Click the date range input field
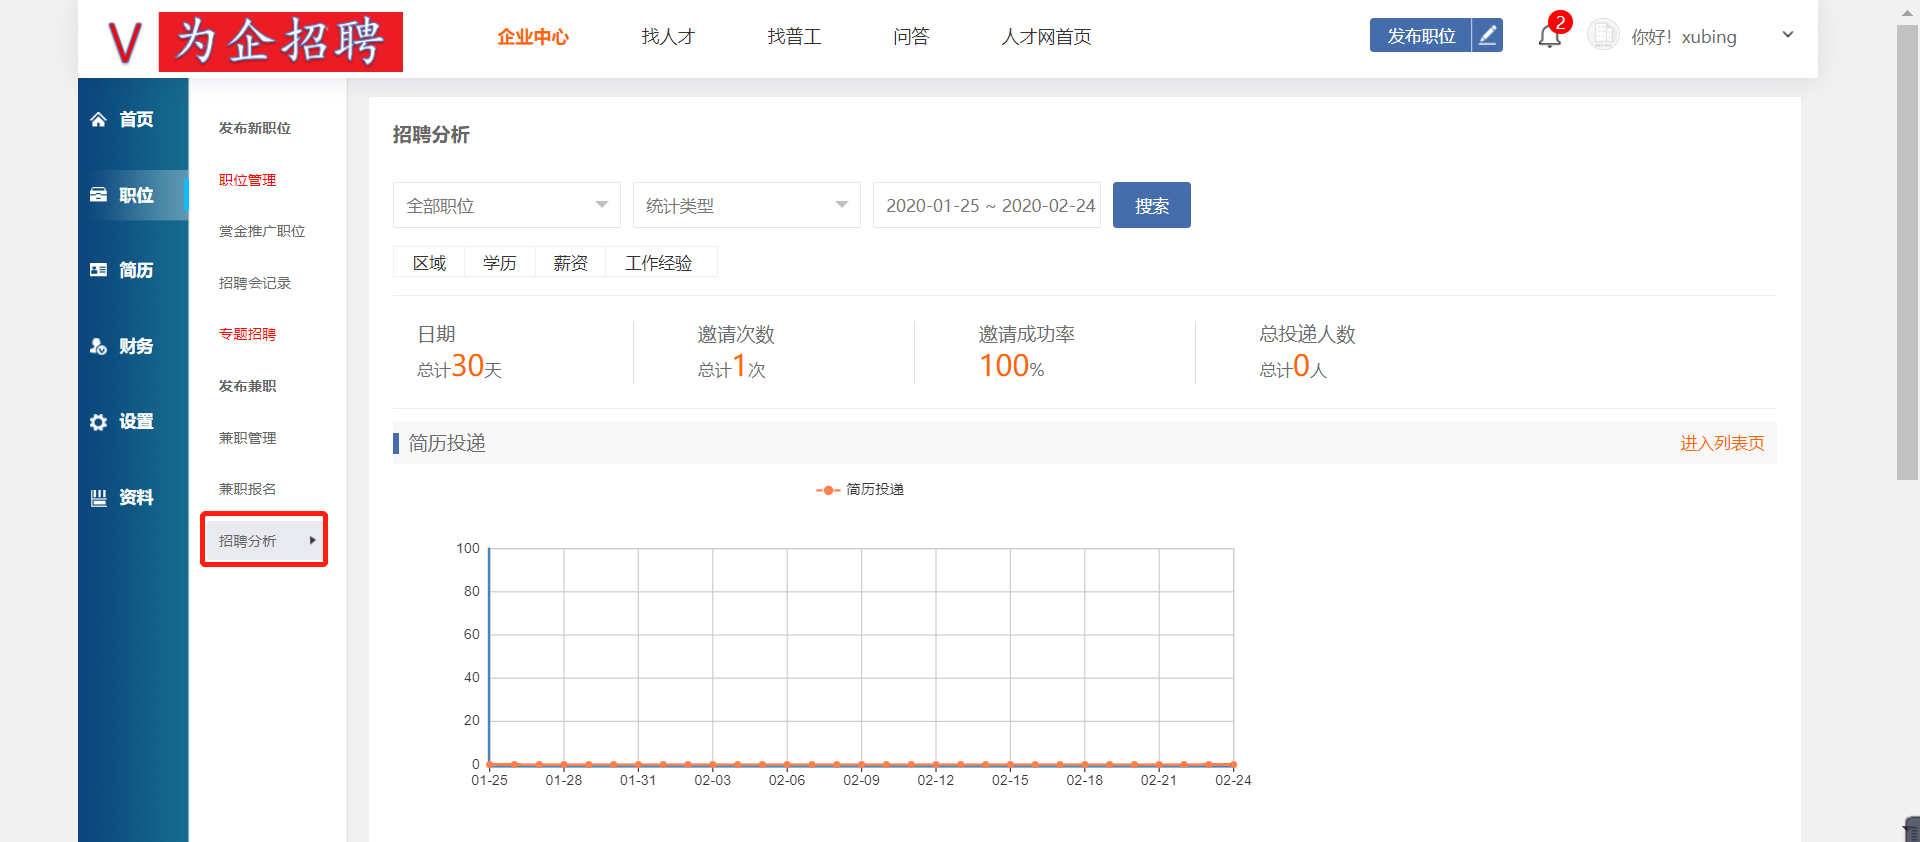This screenshot has width=1920, height=842. click(x=987, y=205)
